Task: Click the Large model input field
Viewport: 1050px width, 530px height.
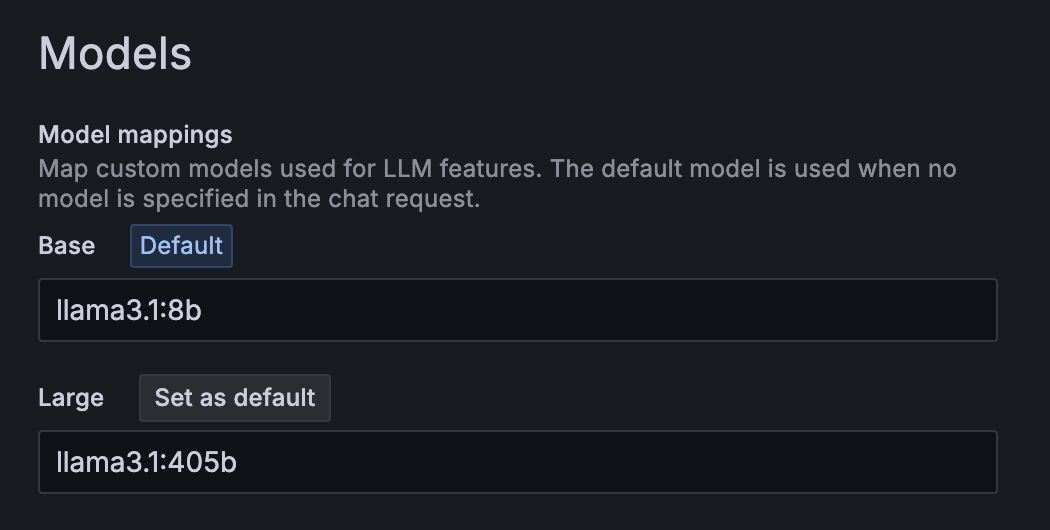Action: click(x=517, y=462)
